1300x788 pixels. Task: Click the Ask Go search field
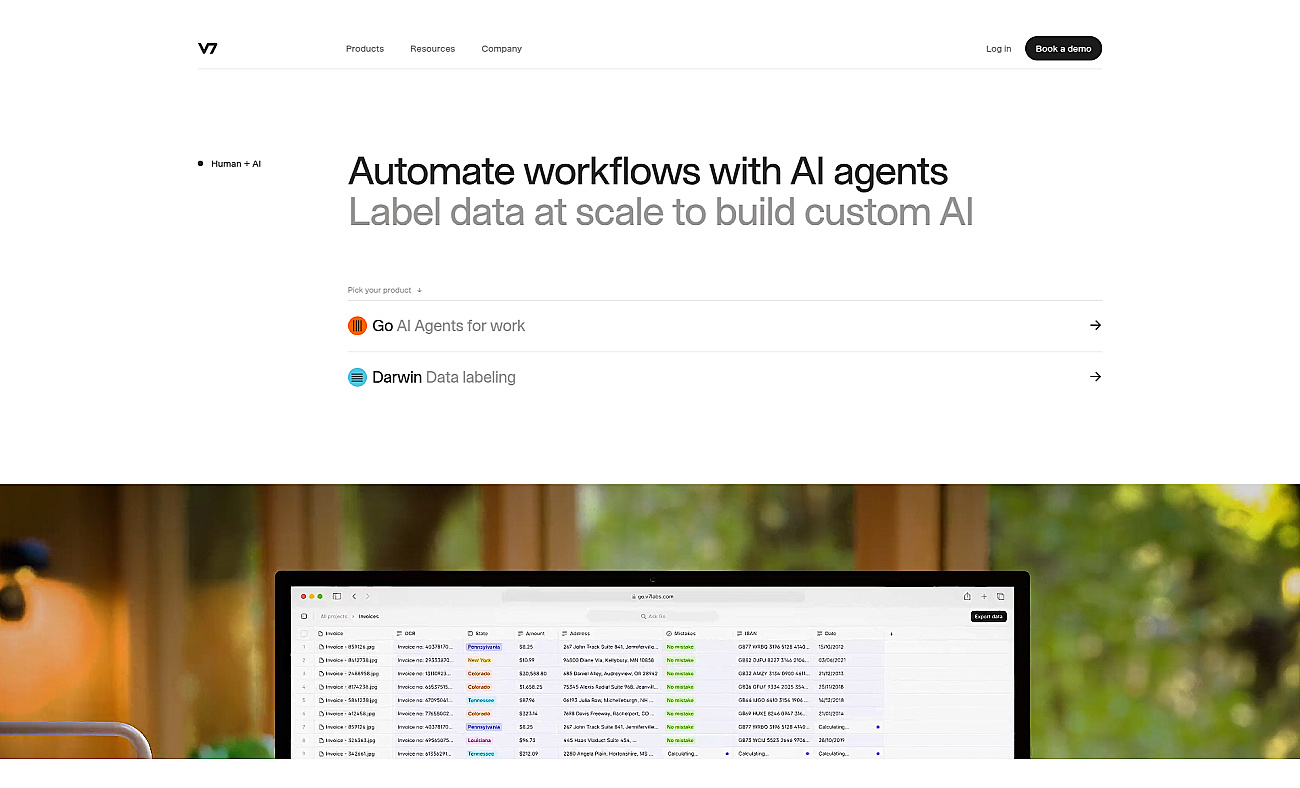[x=652, y=616]
